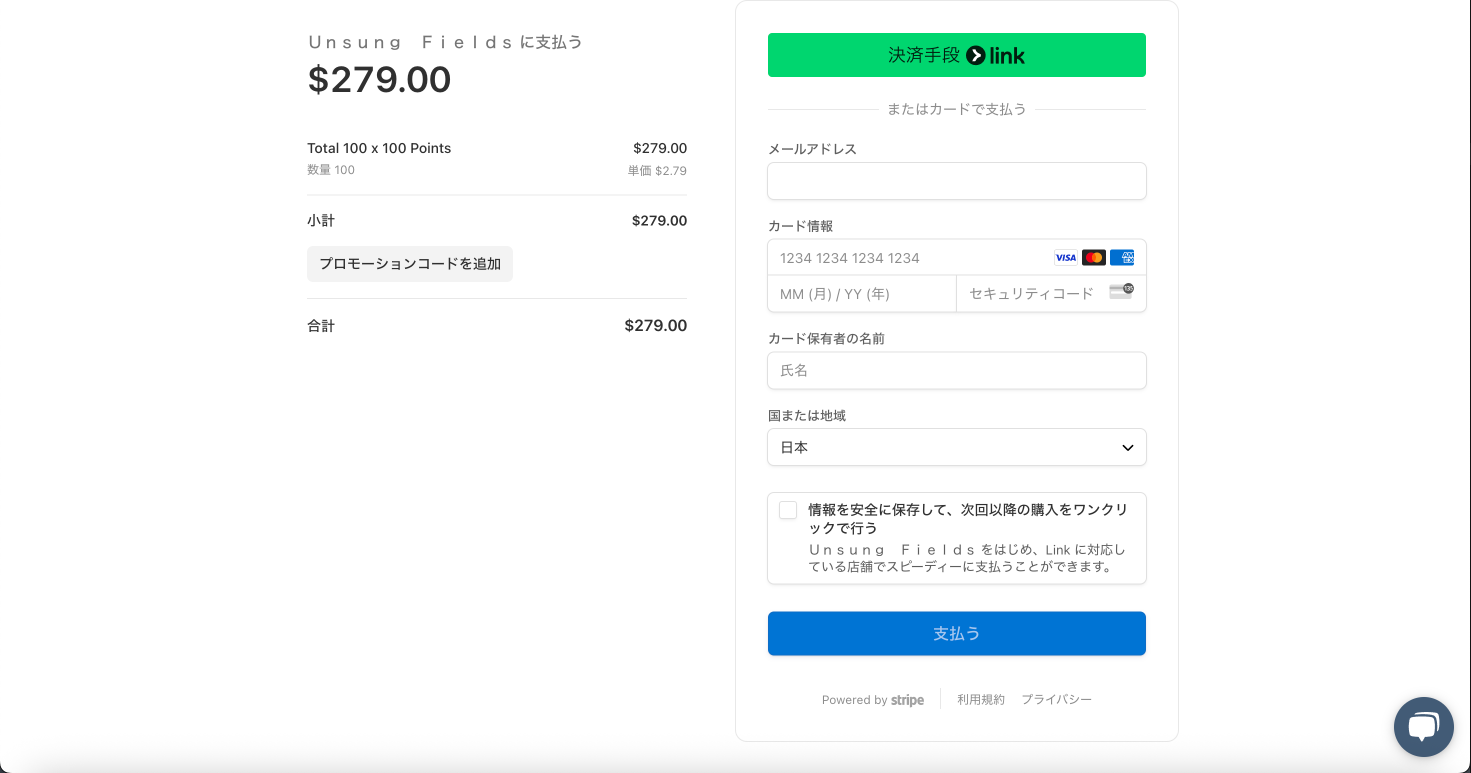Open the 国または地域 country dropdown
1471x773 pixels.
coord(957,447)
